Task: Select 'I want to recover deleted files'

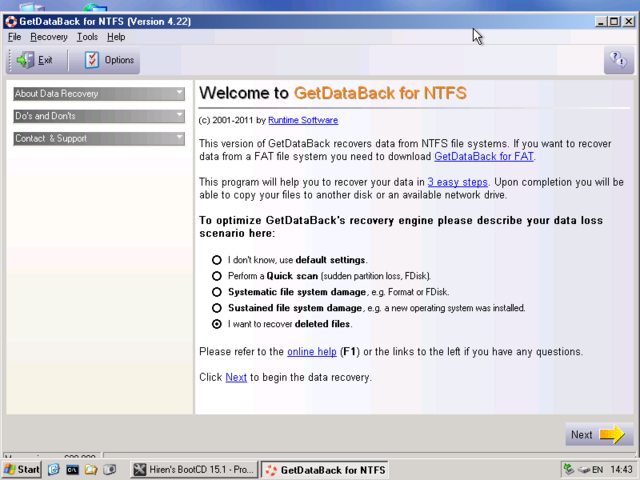Action: click(217, 324)
